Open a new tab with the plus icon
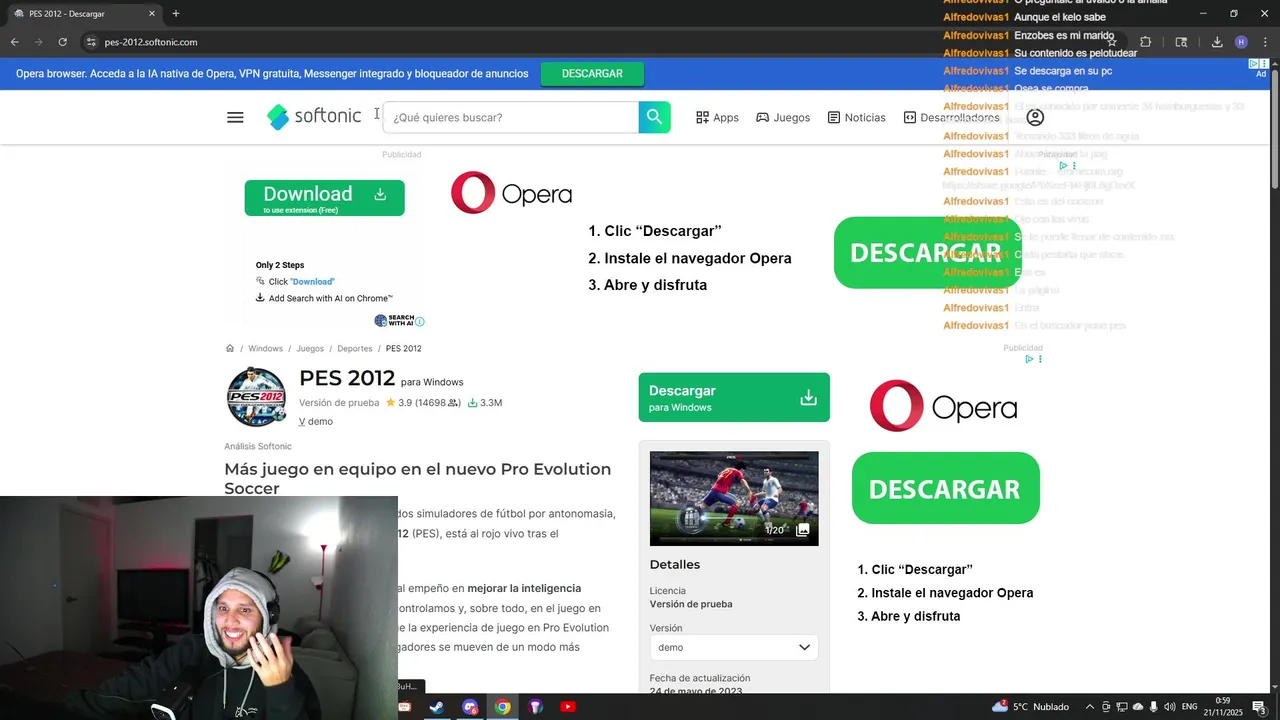1280x720 pixels. [176, 14]
